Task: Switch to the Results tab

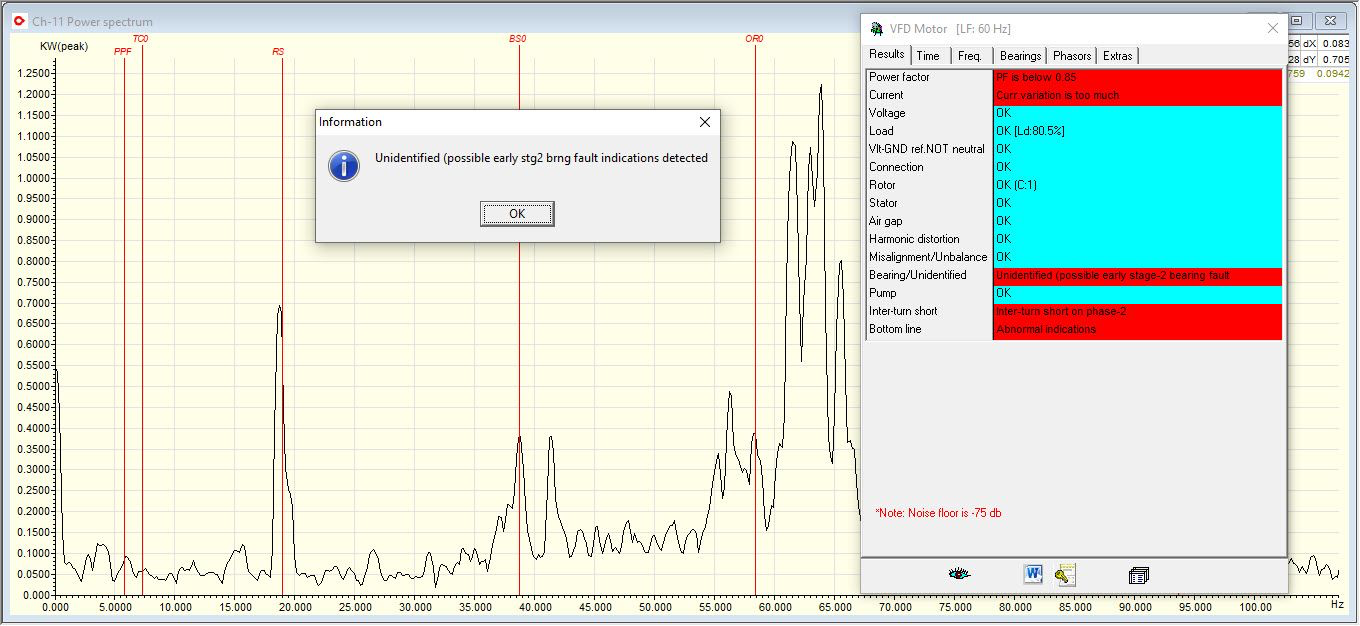Action: (x=887, y=55)
